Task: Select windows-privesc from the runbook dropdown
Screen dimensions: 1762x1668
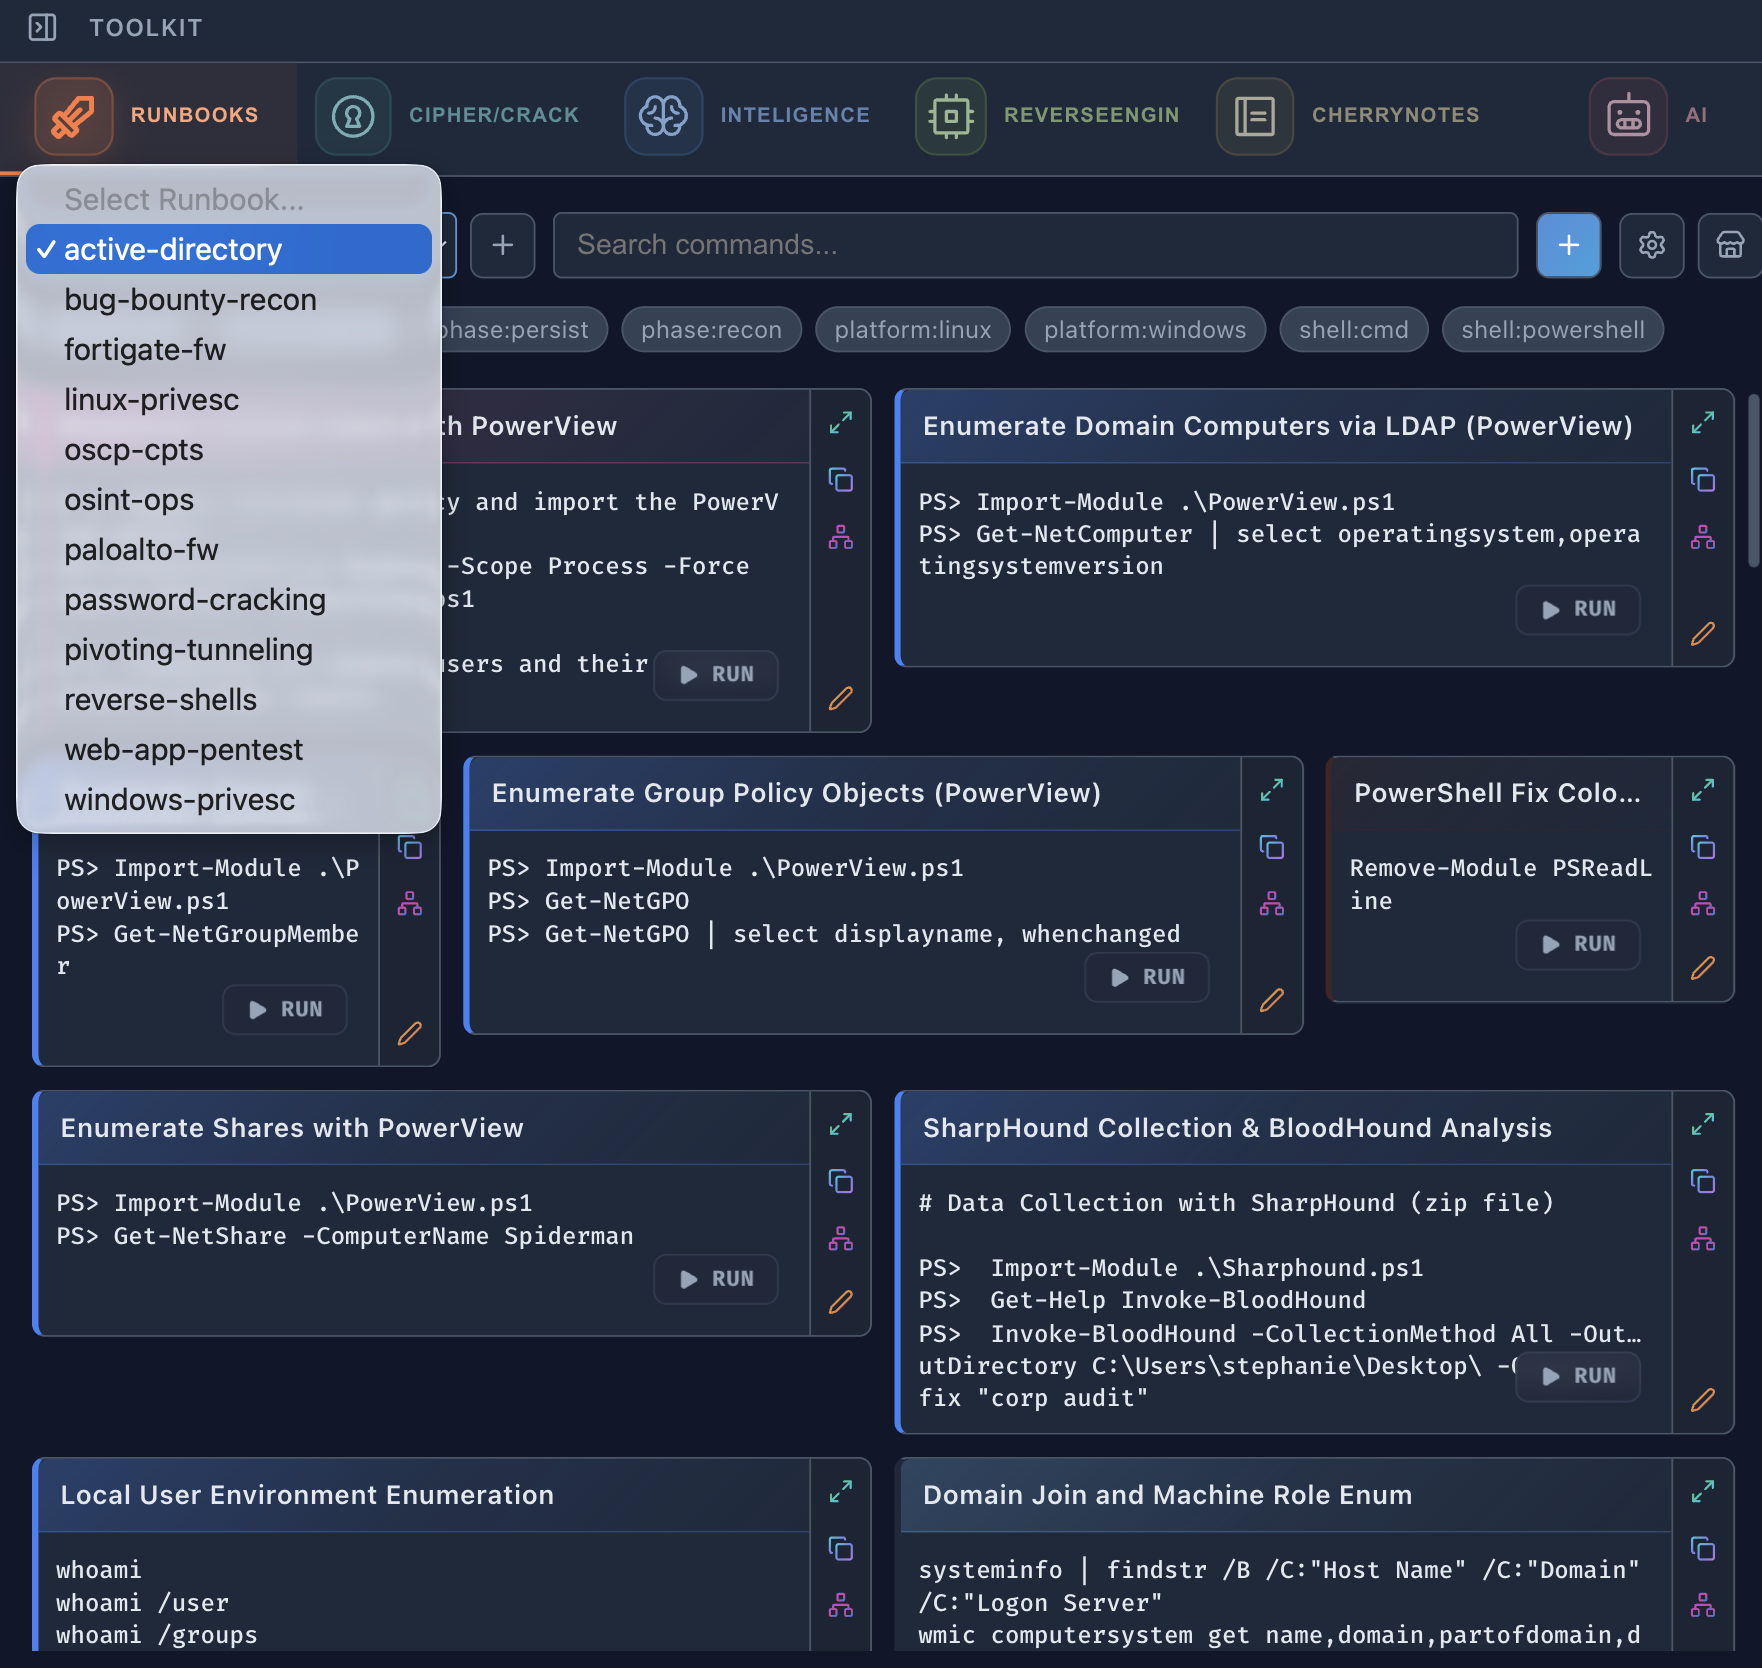Action: (179, 799)
